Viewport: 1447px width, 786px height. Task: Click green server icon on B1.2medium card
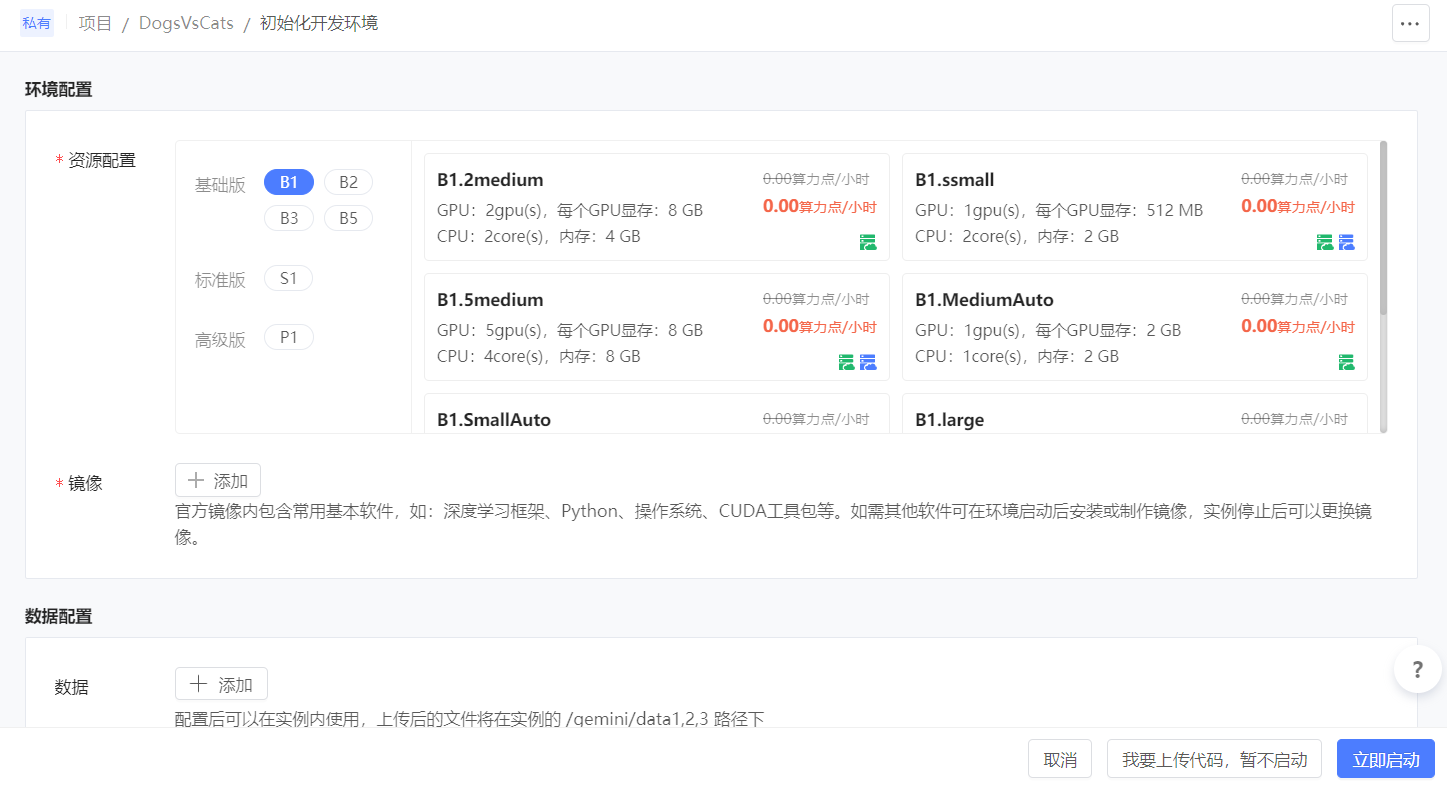(x=867, y=242)
